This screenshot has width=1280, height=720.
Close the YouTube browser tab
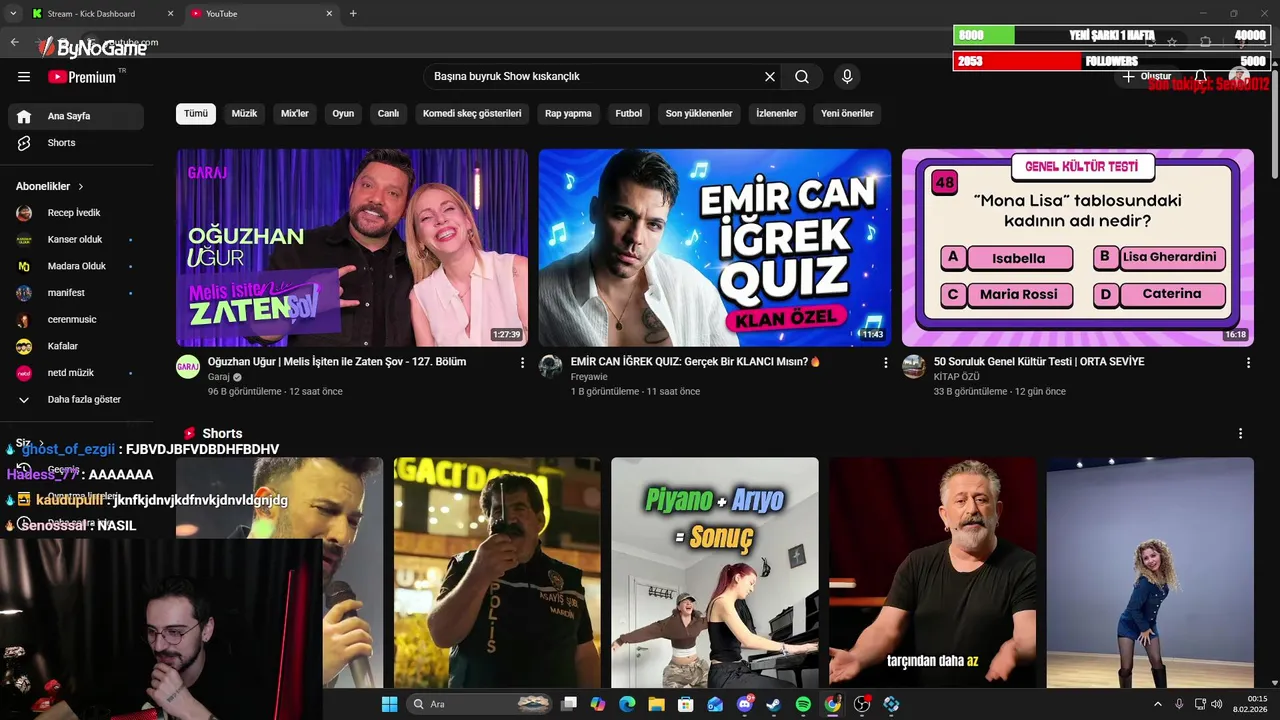pyautogui.click(x=329, y=14)
